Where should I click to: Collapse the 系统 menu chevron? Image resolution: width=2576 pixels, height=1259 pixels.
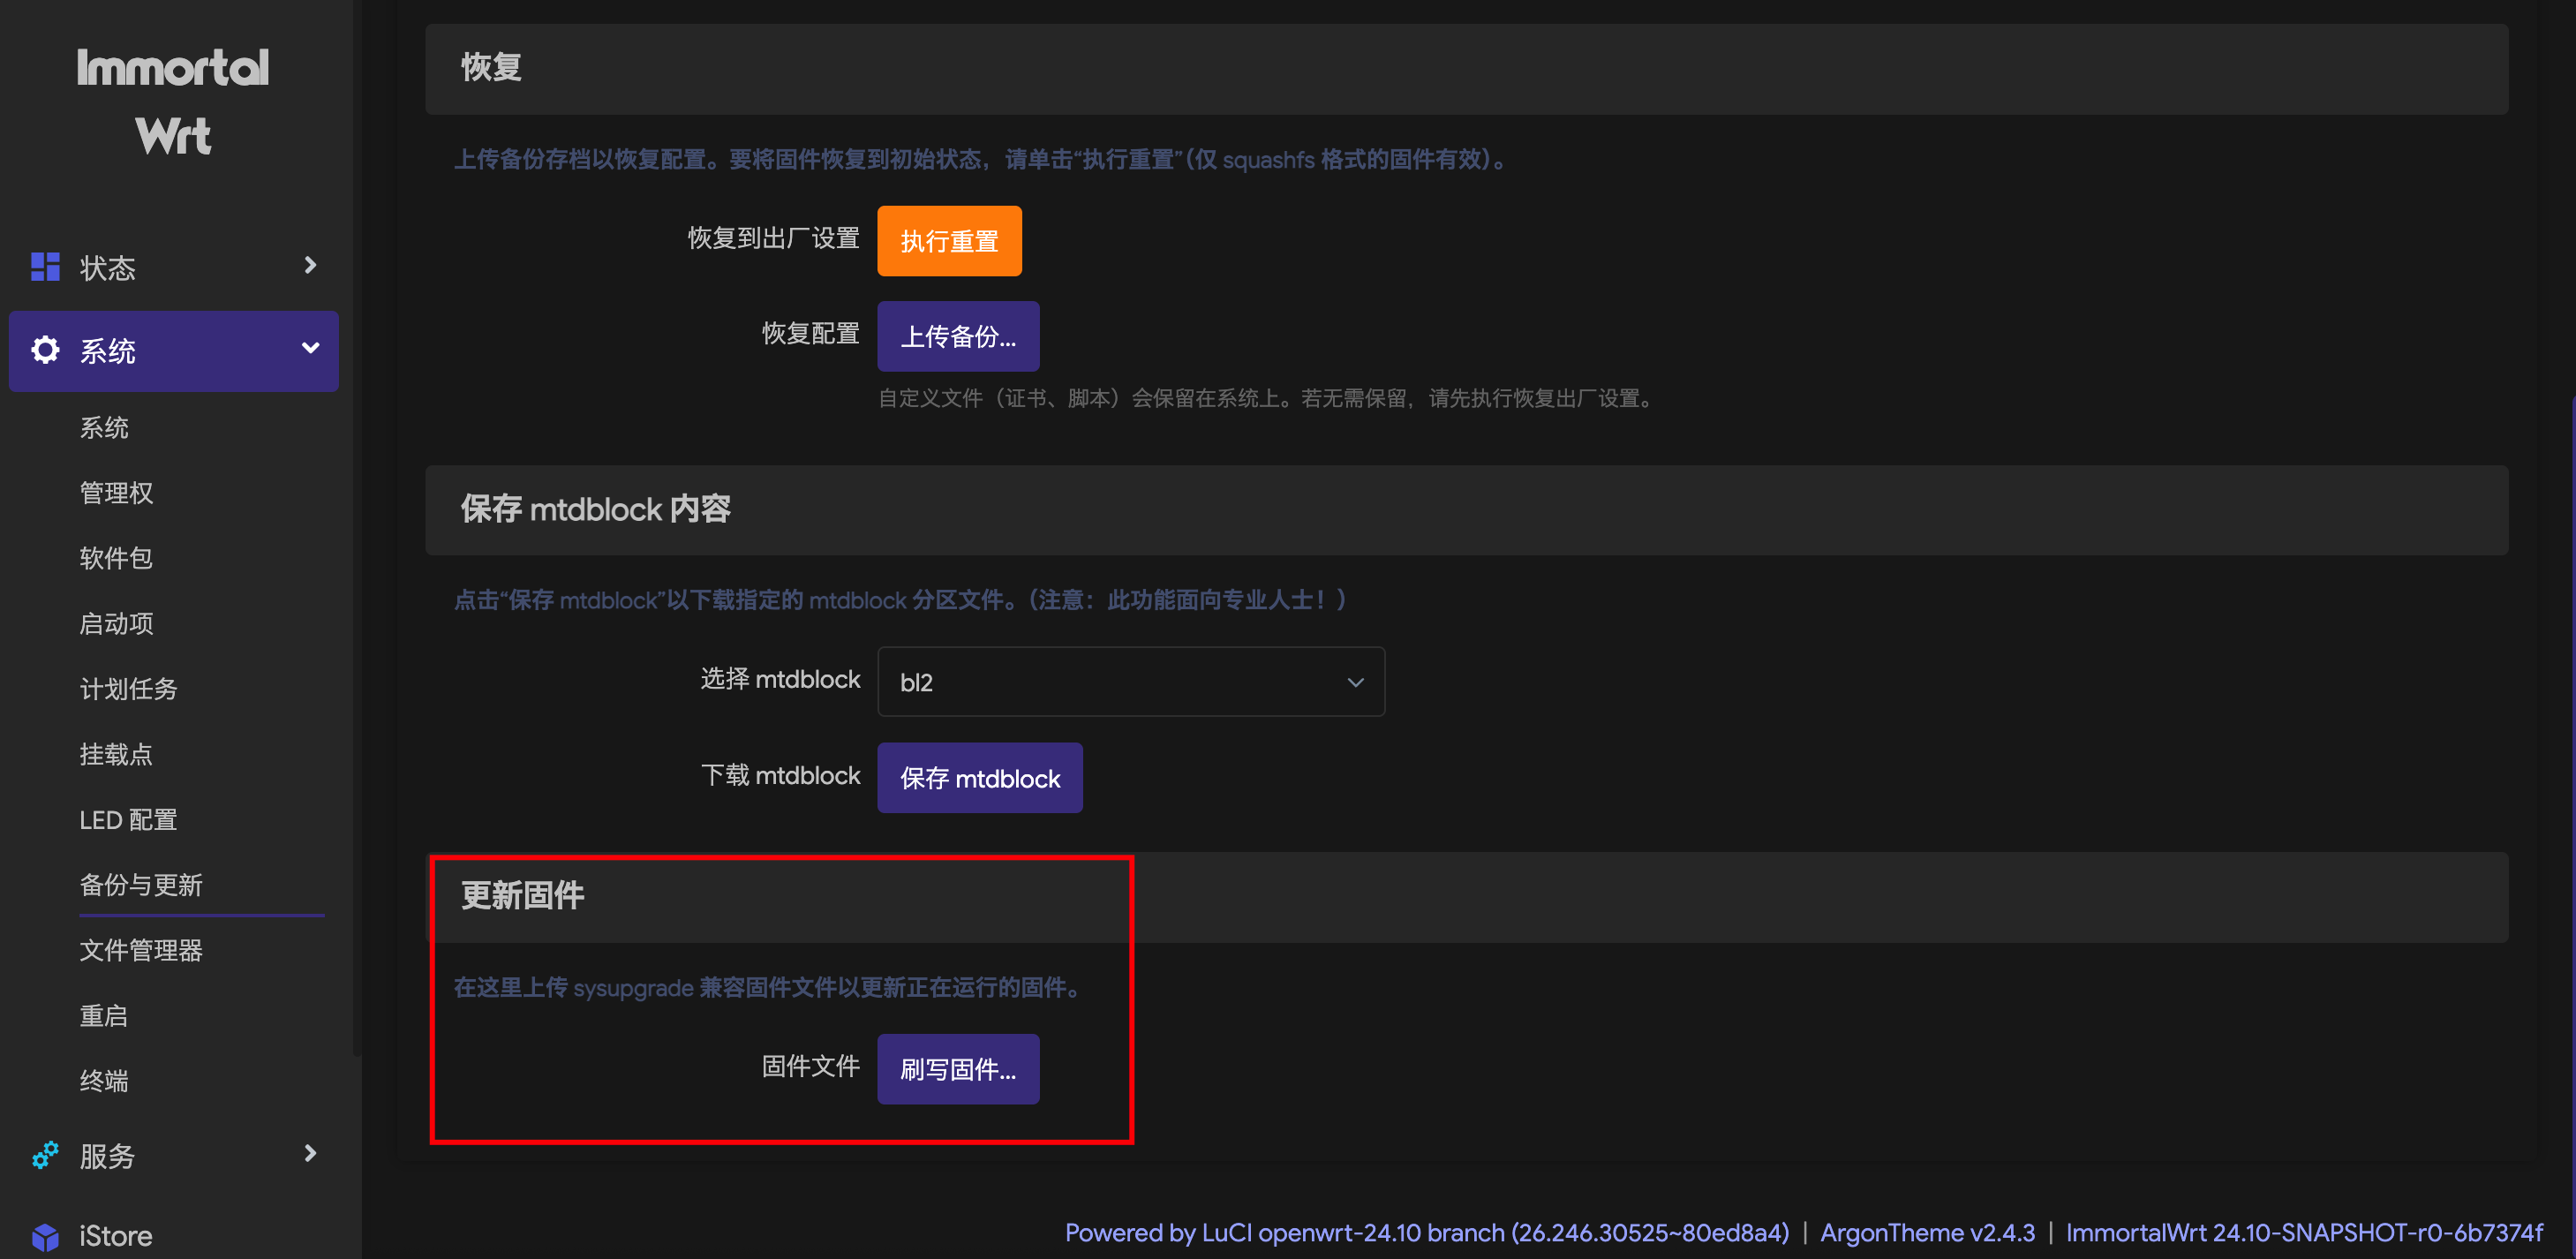coord(310,348)
